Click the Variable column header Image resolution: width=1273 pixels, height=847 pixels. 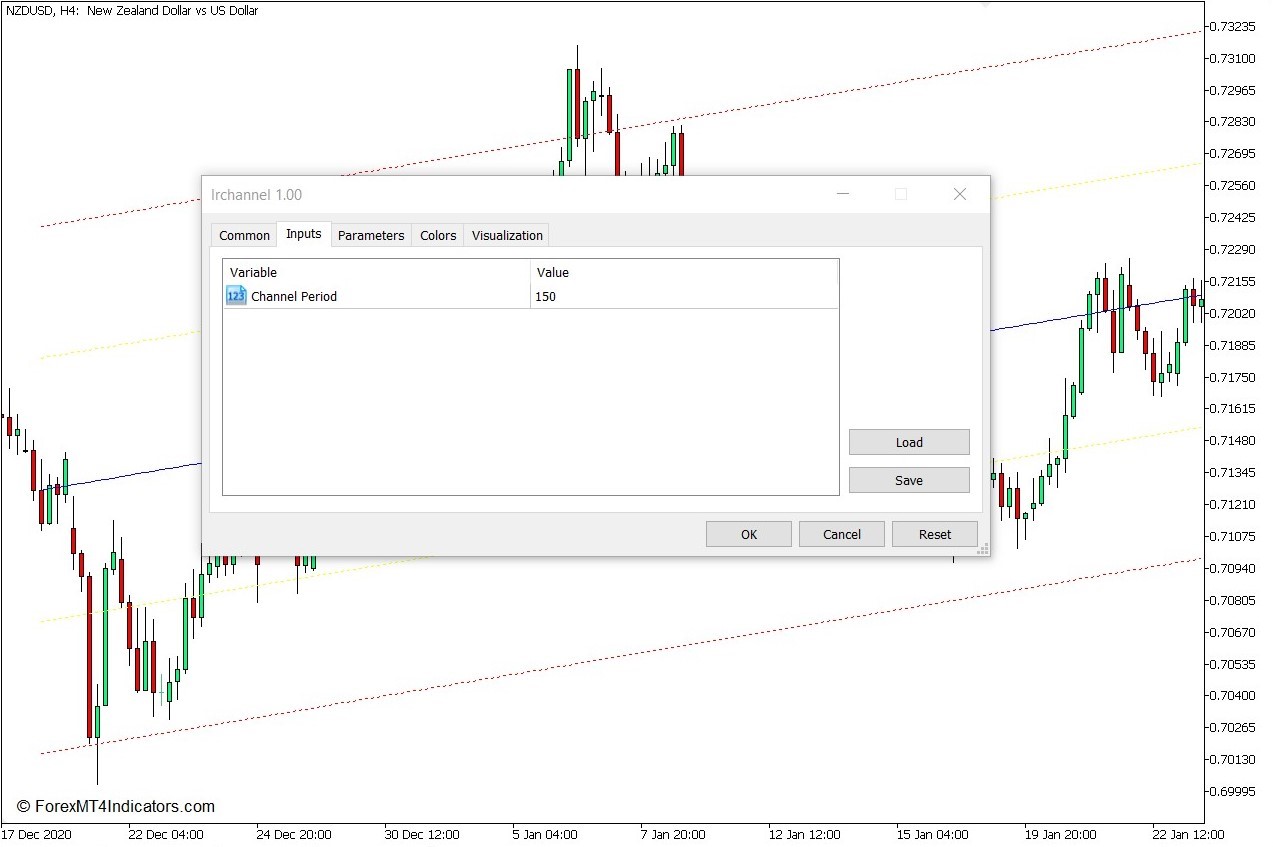377,272
